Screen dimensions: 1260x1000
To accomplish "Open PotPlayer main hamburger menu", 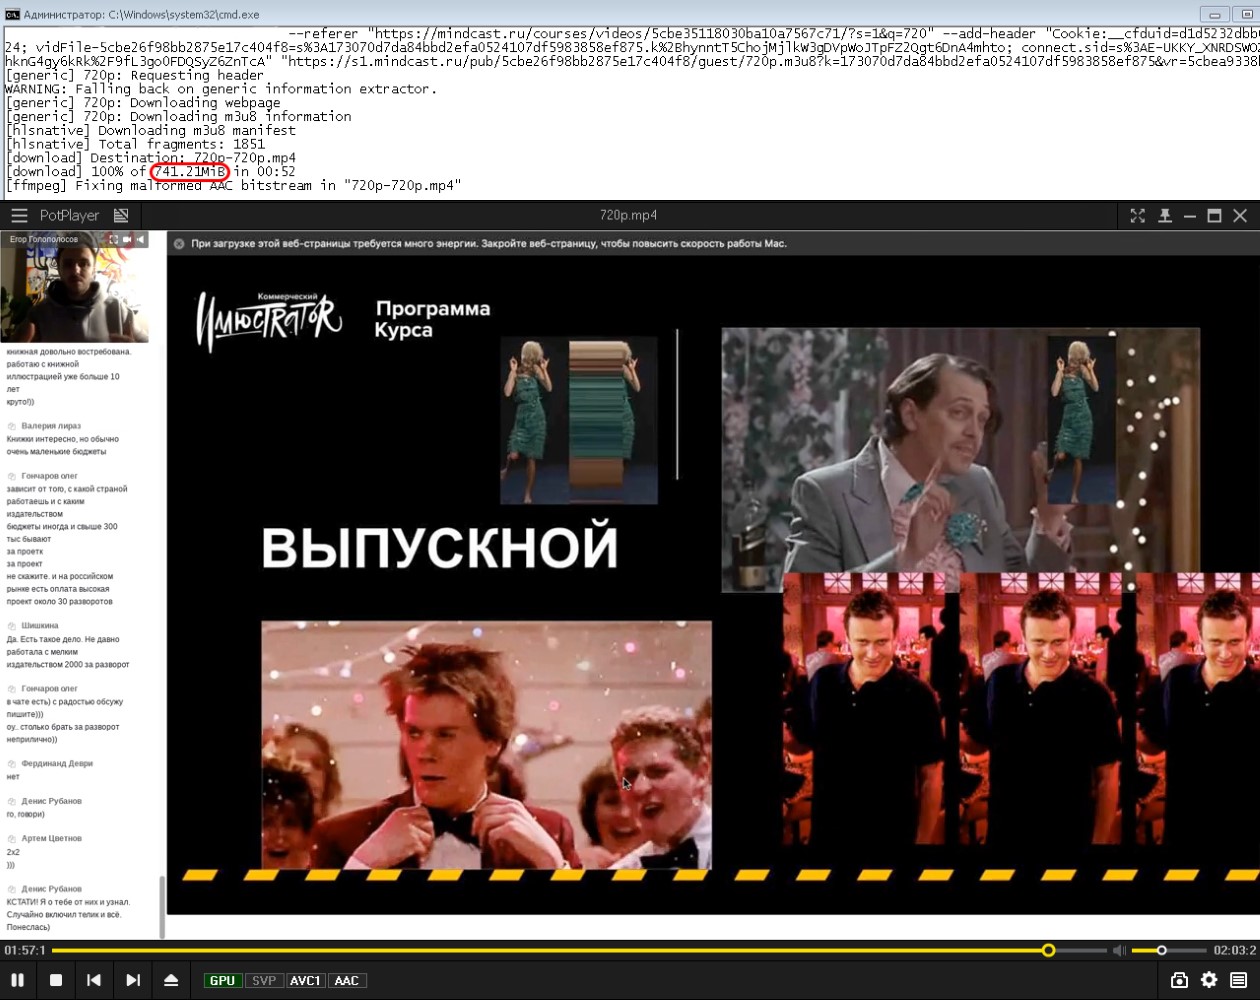I will [x=19, y=215].
